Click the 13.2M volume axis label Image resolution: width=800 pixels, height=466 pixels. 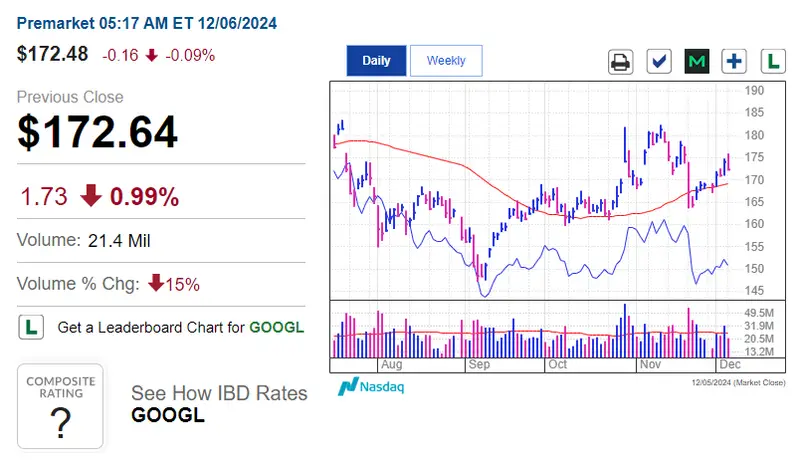pos(759,352)
